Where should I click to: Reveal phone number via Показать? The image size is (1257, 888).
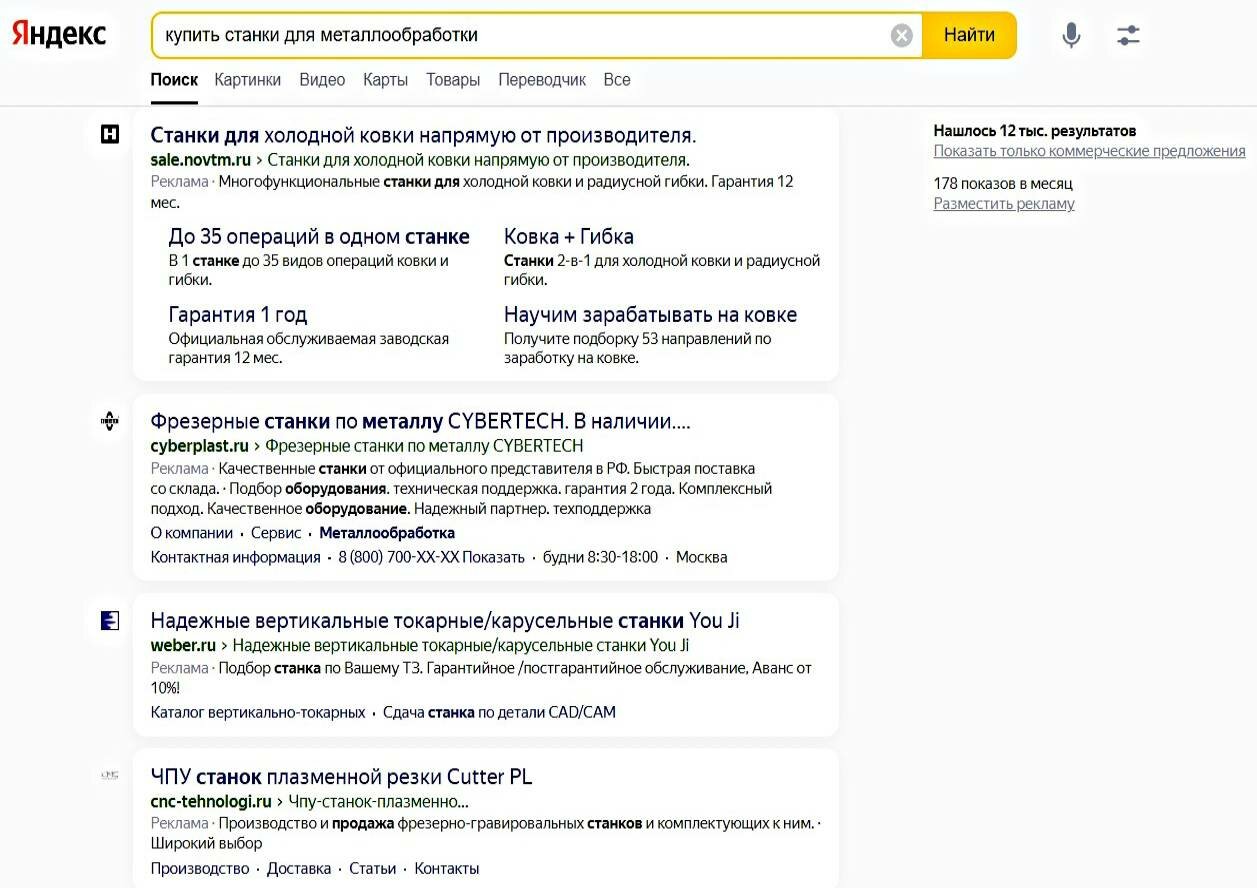click(x=493, y=557)
